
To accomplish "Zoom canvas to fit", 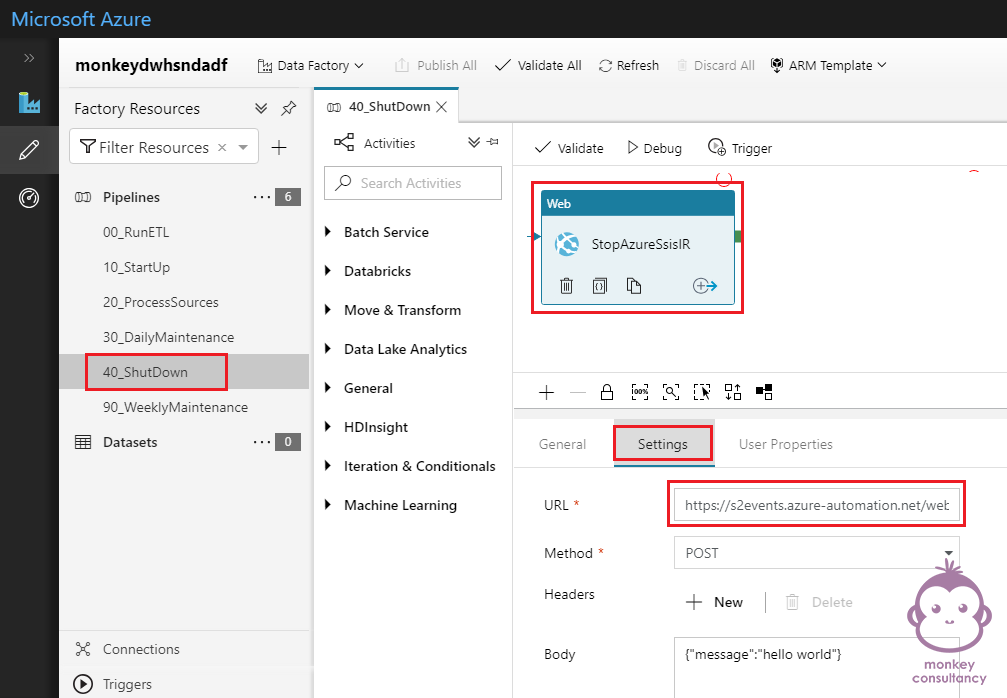I will 671,392.
